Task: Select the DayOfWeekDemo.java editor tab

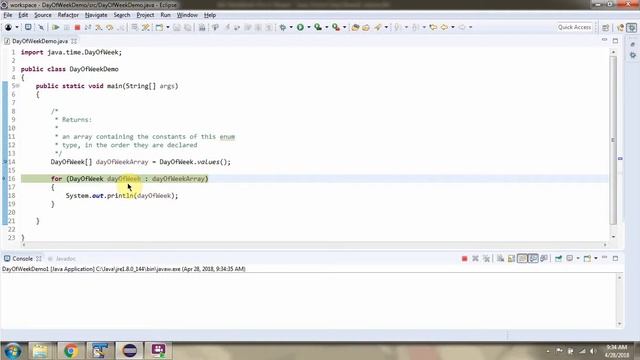Action: pyautogui.click(x=40, y=41)
